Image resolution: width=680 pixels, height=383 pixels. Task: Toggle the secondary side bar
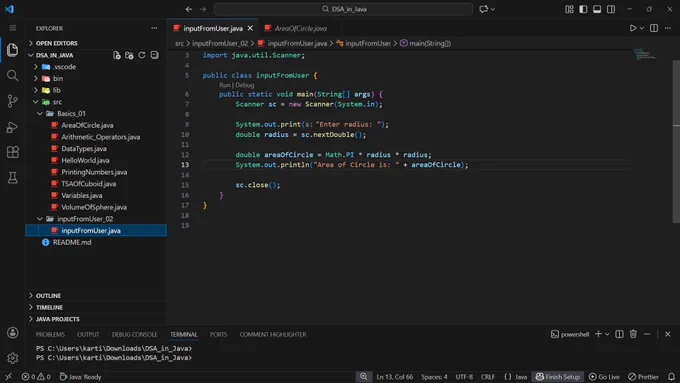pos(611,9)
